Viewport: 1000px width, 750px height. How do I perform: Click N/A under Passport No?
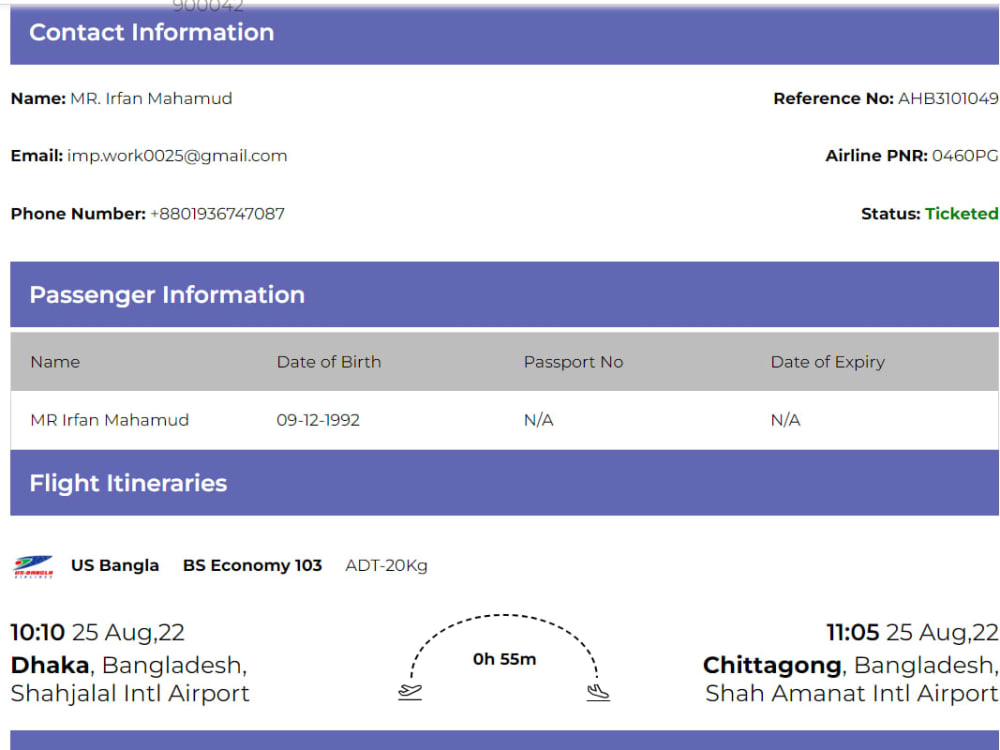point(538,420)
